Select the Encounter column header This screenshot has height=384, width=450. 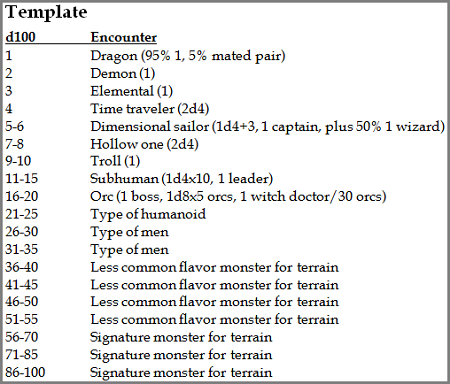tap(124, 37)
